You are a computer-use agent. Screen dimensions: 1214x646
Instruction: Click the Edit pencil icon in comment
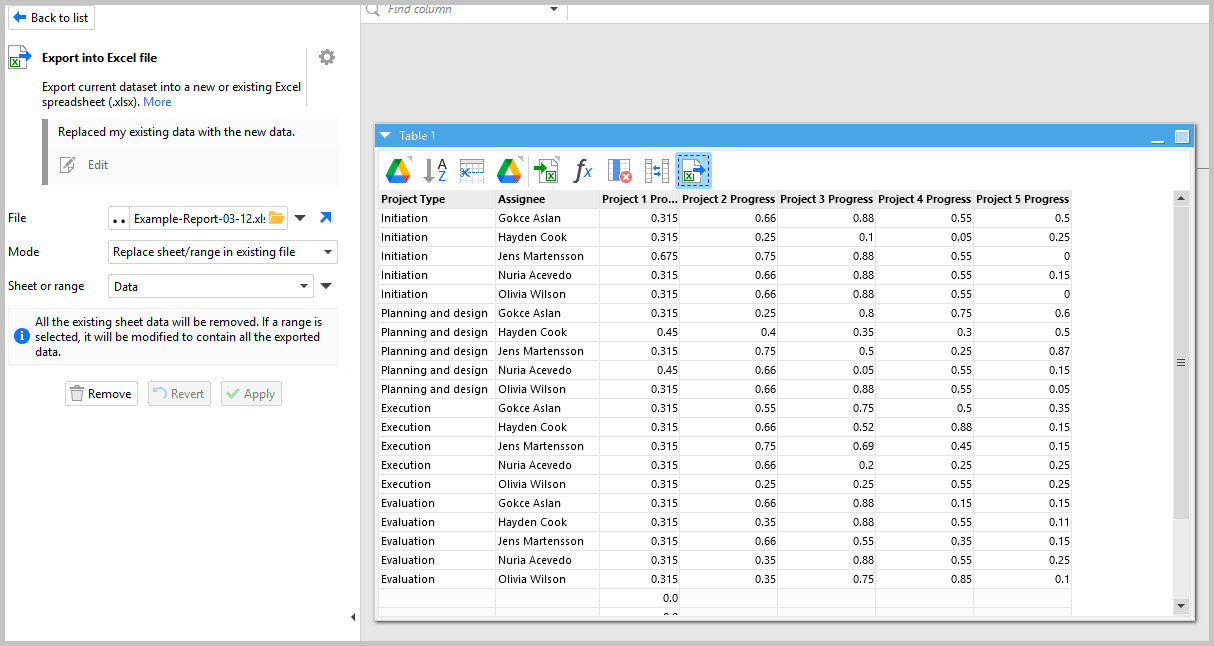(x=67, y=165)
